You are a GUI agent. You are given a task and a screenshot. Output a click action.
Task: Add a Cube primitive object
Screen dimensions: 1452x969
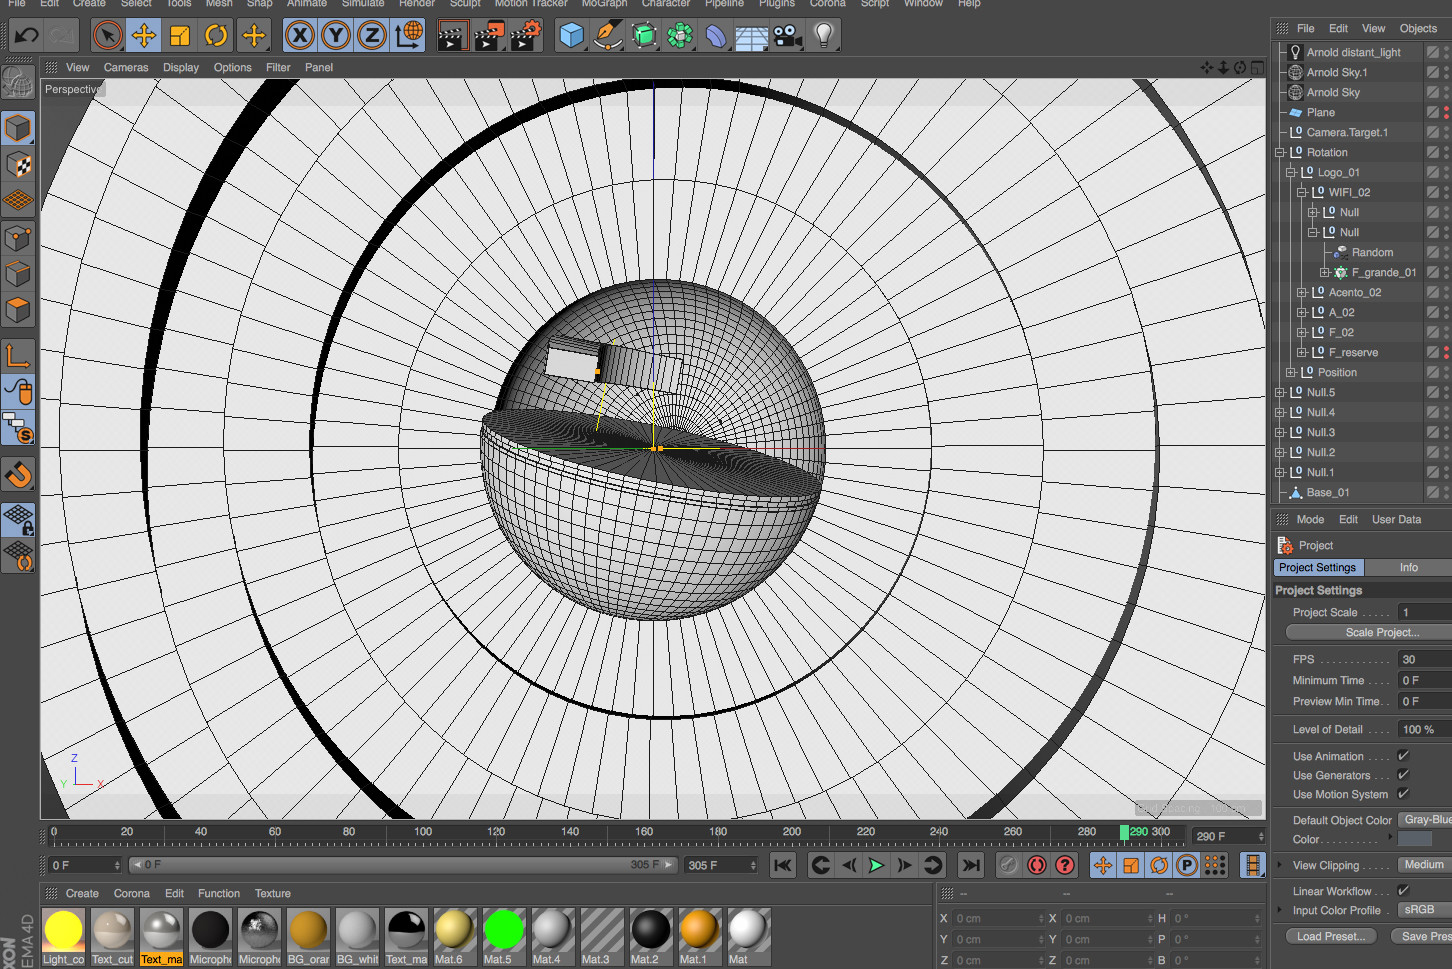(x=571, y=36)
